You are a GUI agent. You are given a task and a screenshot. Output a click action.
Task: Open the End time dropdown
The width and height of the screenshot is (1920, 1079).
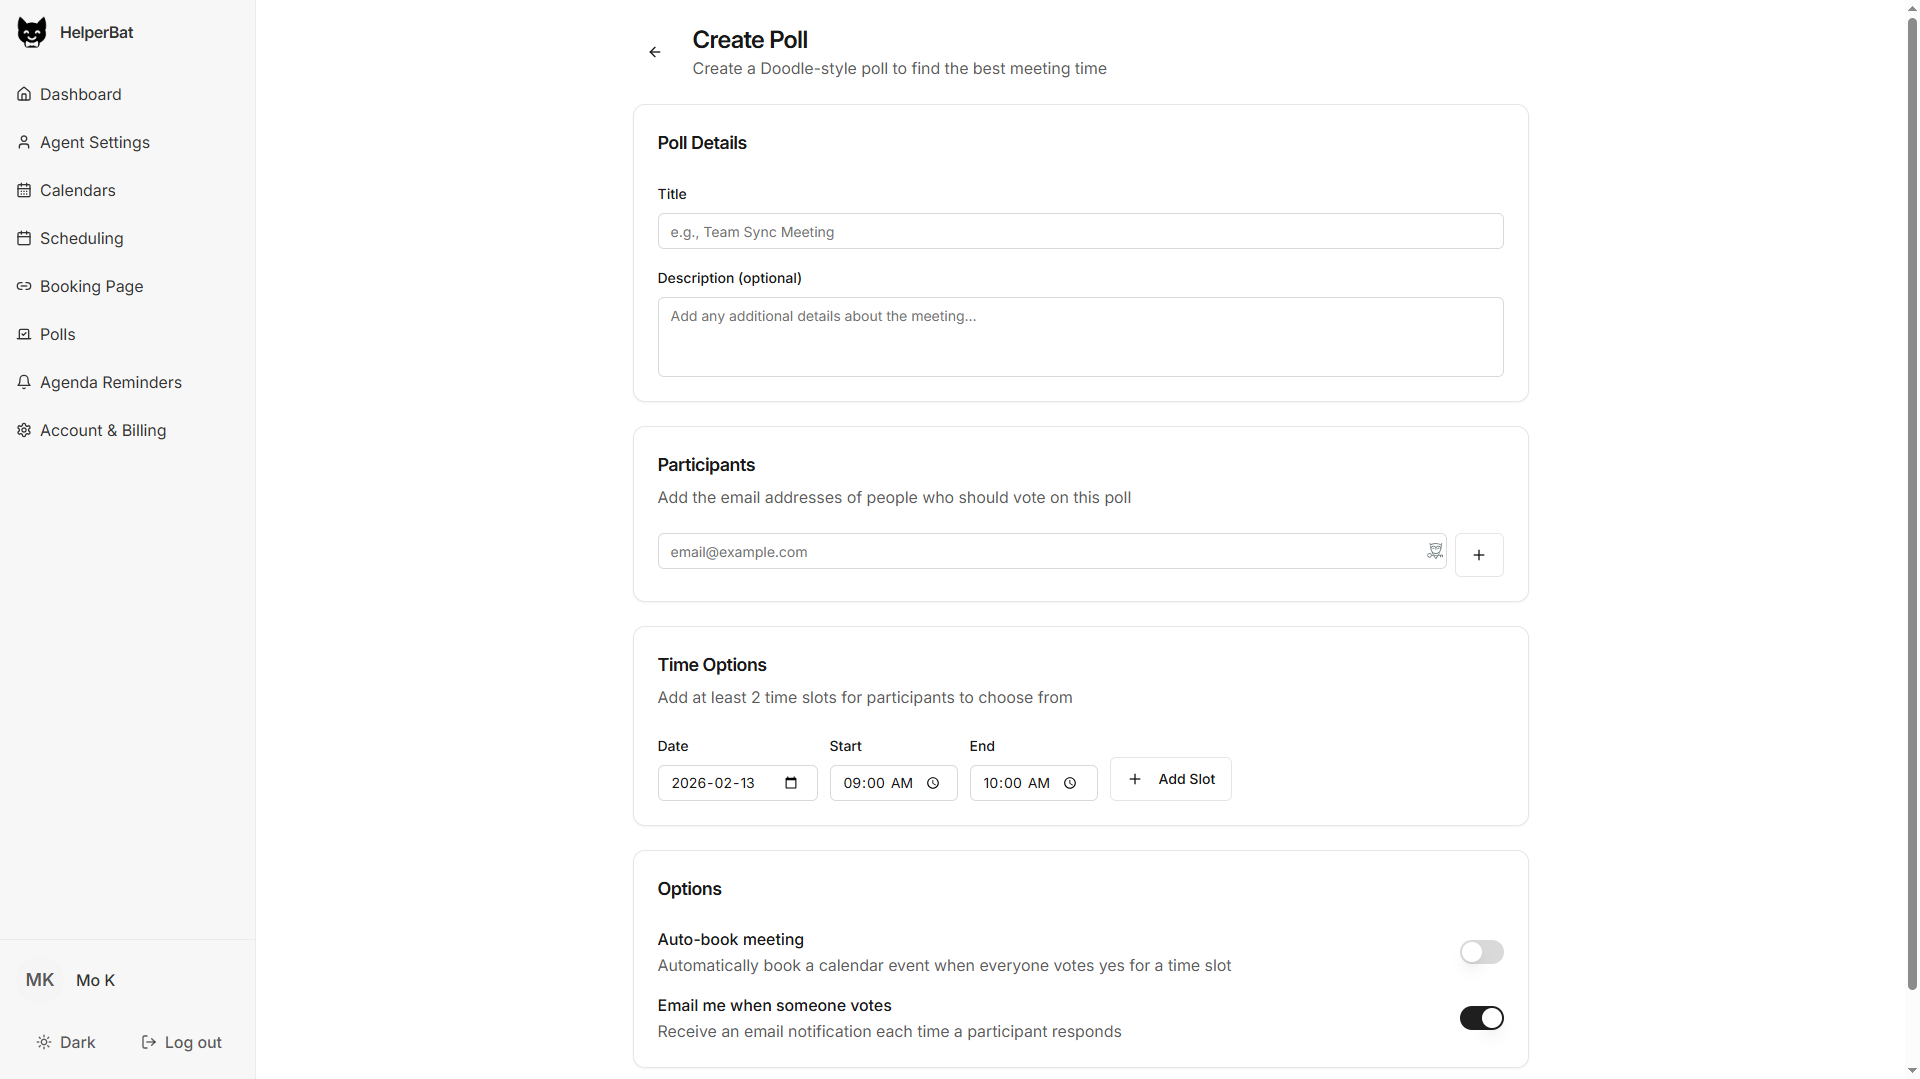pos(1070,783)
